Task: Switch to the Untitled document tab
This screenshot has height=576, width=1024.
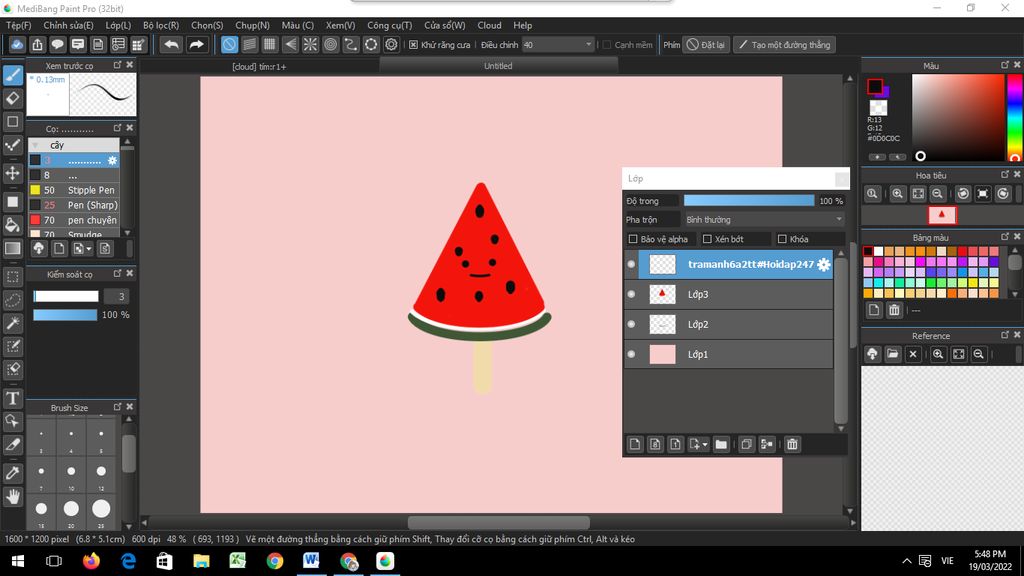Action: click(x=498, y=66)
